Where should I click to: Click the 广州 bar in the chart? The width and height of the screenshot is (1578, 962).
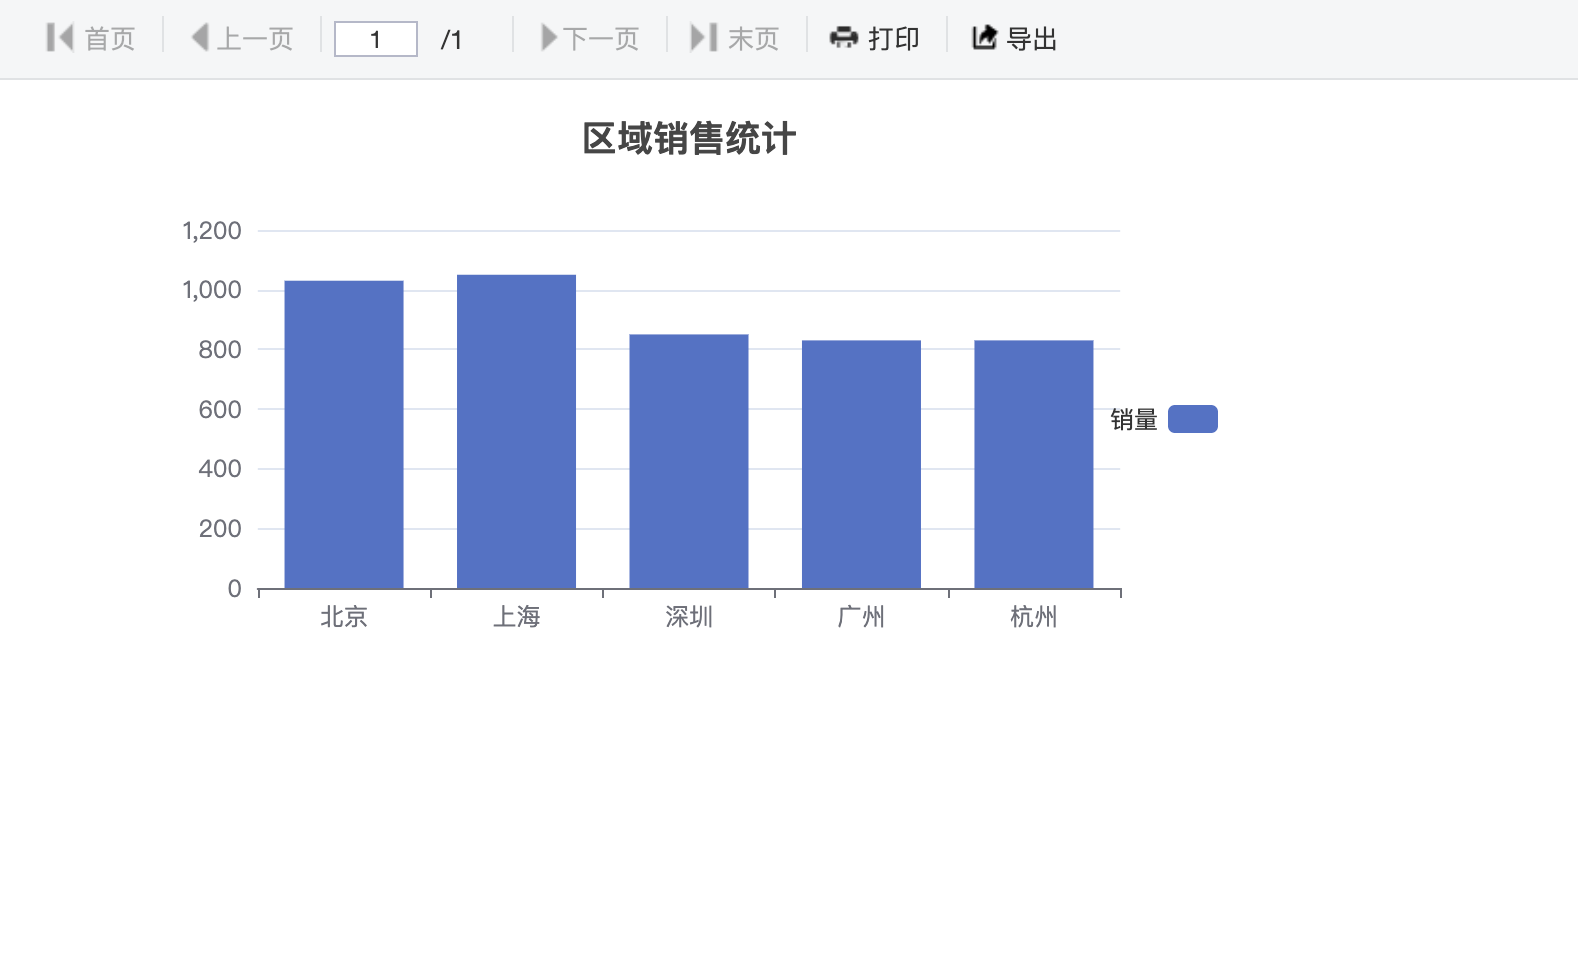[x=861, y=465]
